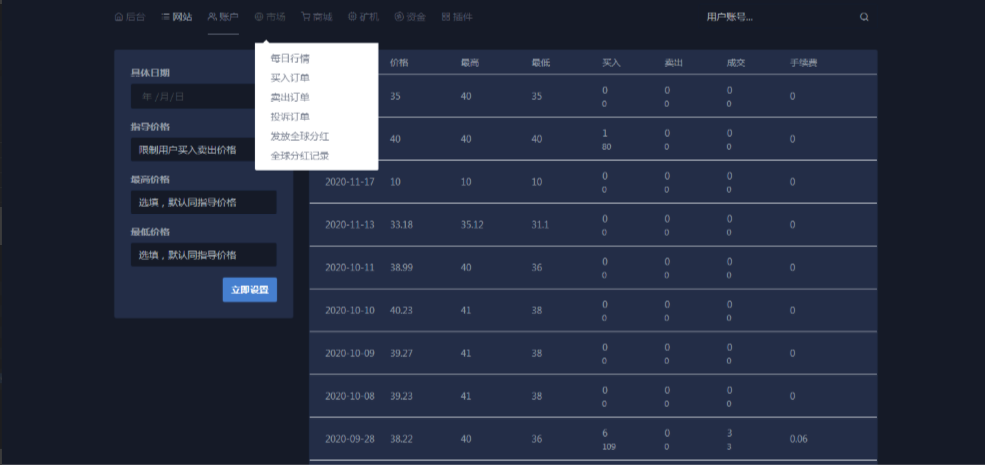This screenshot has width=985, height=465.
Task: Click the price value 33.18
Action: pos(401,224)
